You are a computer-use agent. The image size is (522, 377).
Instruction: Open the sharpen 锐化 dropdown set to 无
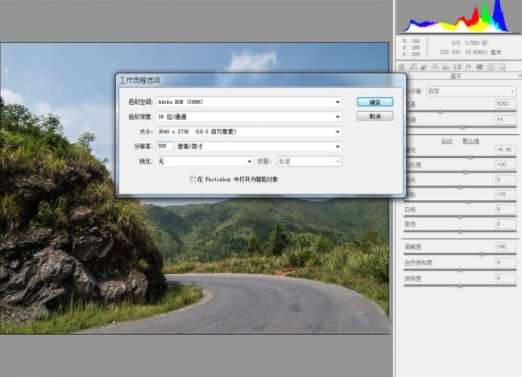tap(205, 161)
